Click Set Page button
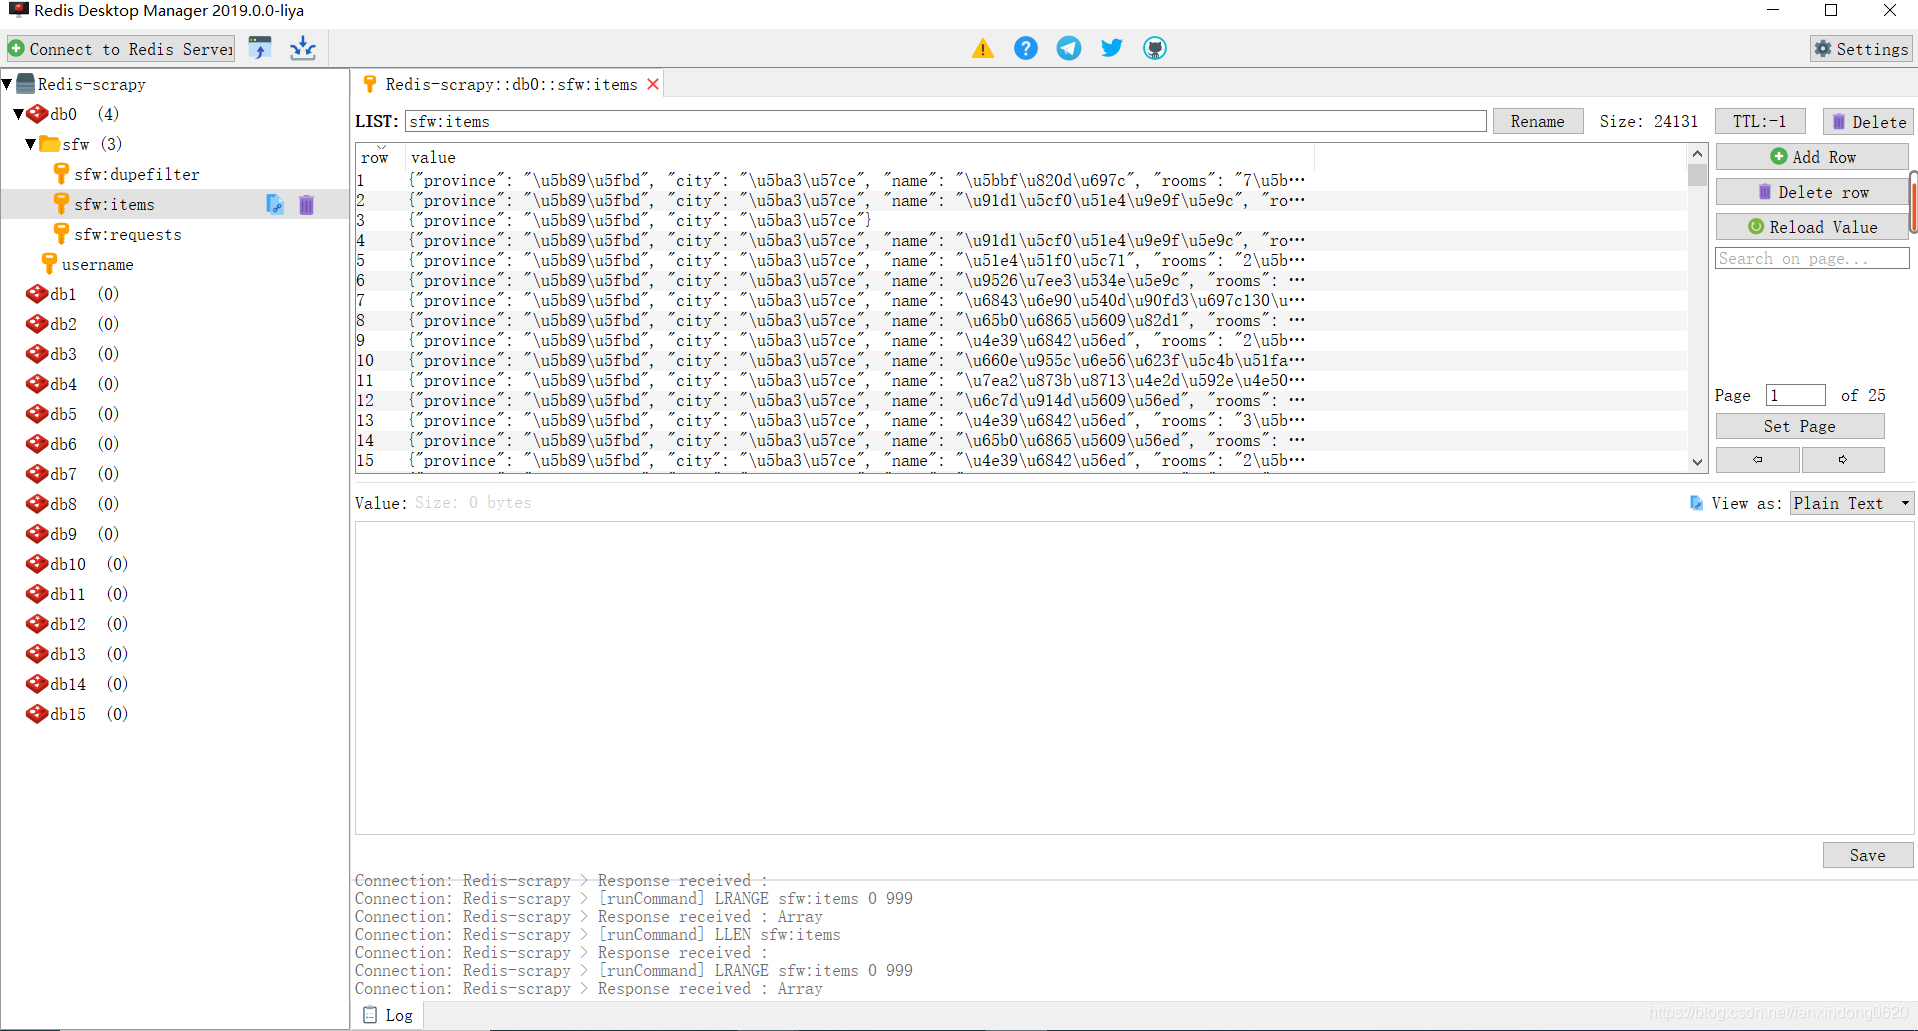This screenshot has height=1031, width=1918. [1800, 426]
